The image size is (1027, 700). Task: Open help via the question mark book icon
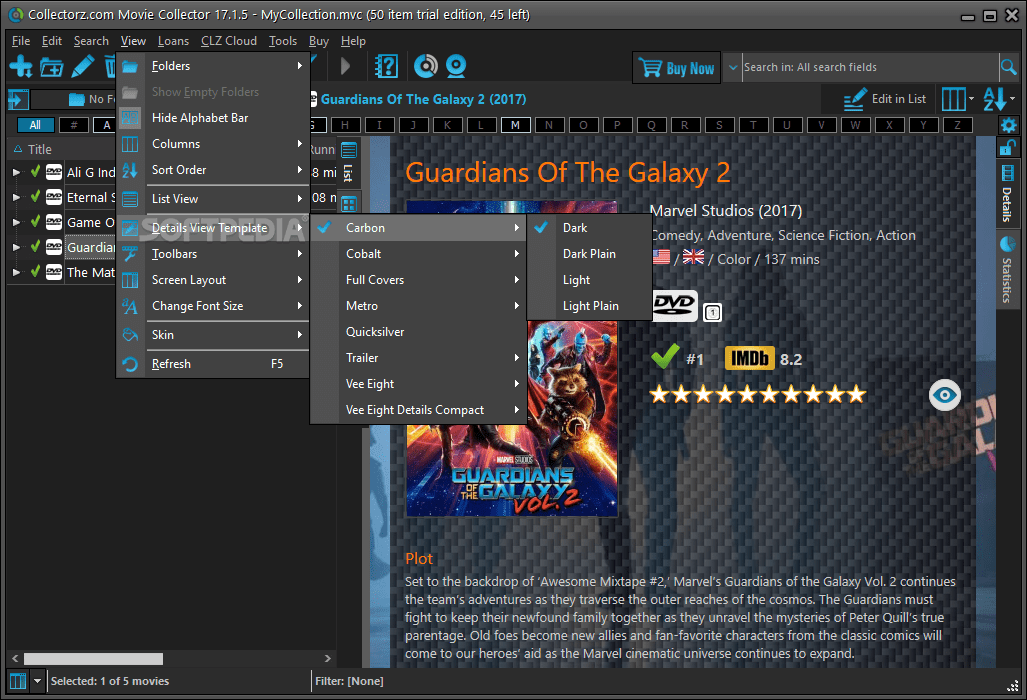[387, 66]
